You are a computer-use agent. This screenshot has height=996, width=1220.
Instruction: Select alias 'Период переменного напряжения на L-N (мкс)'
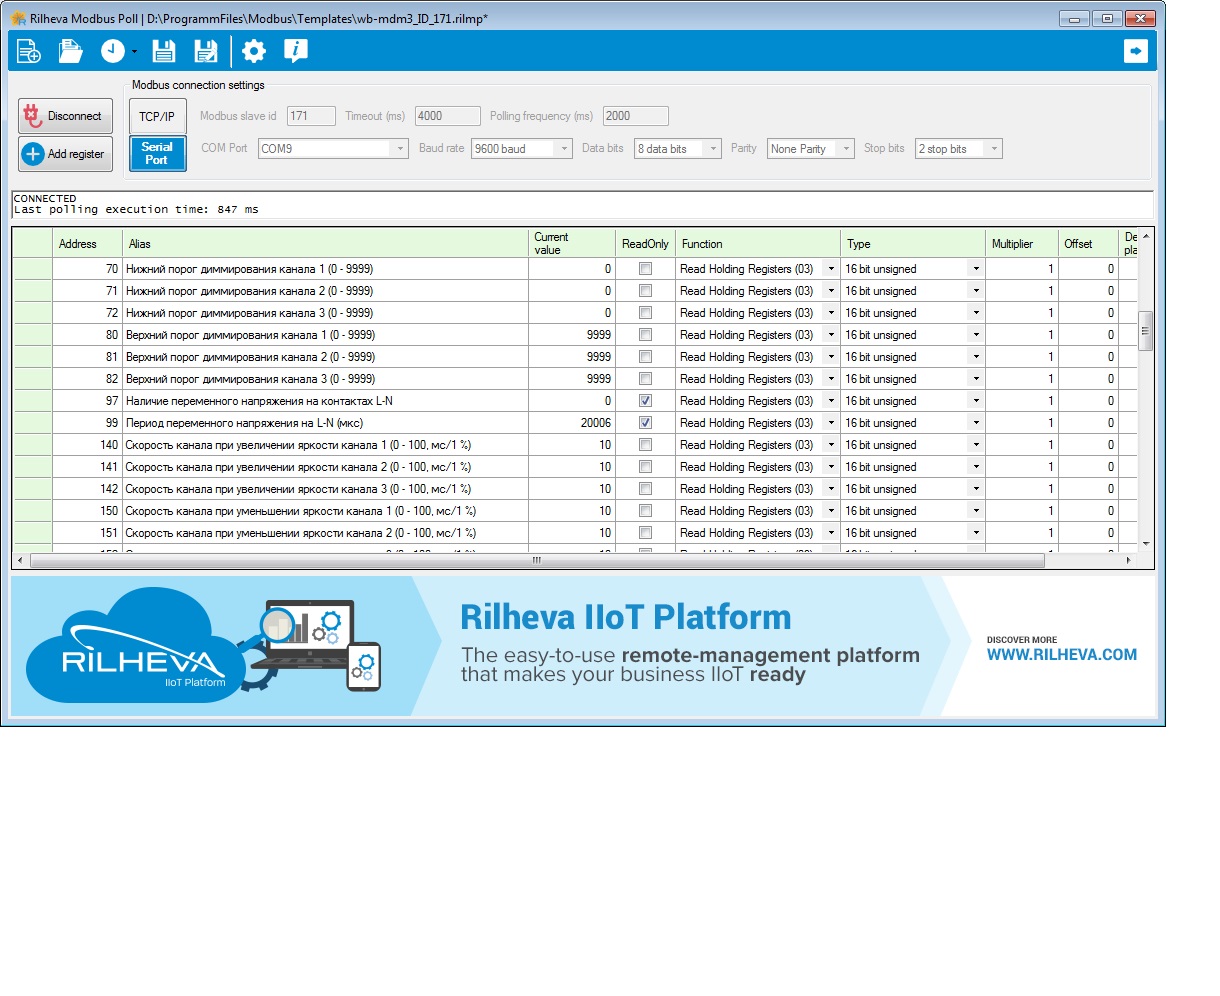pos(325,423)
